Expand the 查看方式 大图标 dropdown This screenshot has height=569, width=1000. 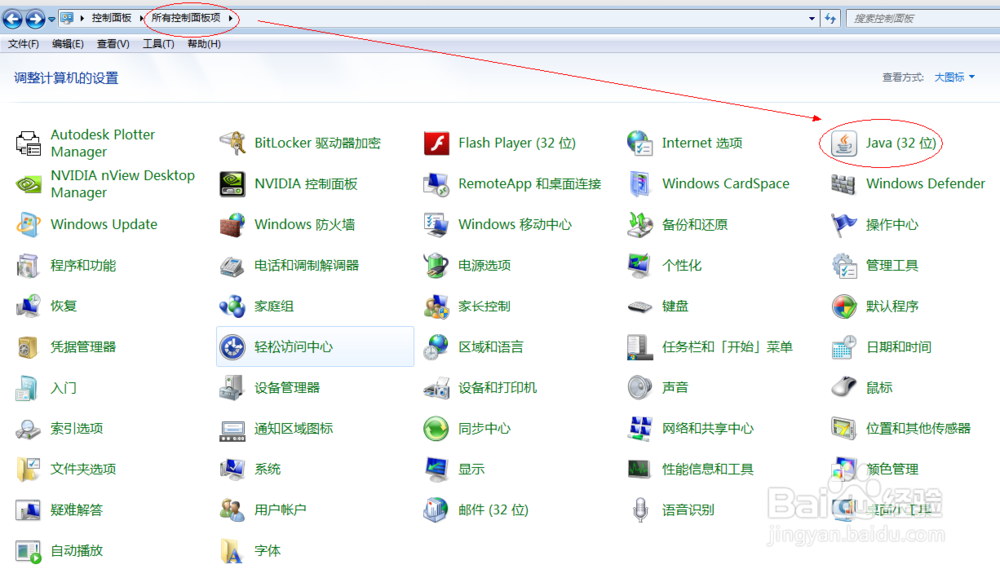click(x=955, y=77)
